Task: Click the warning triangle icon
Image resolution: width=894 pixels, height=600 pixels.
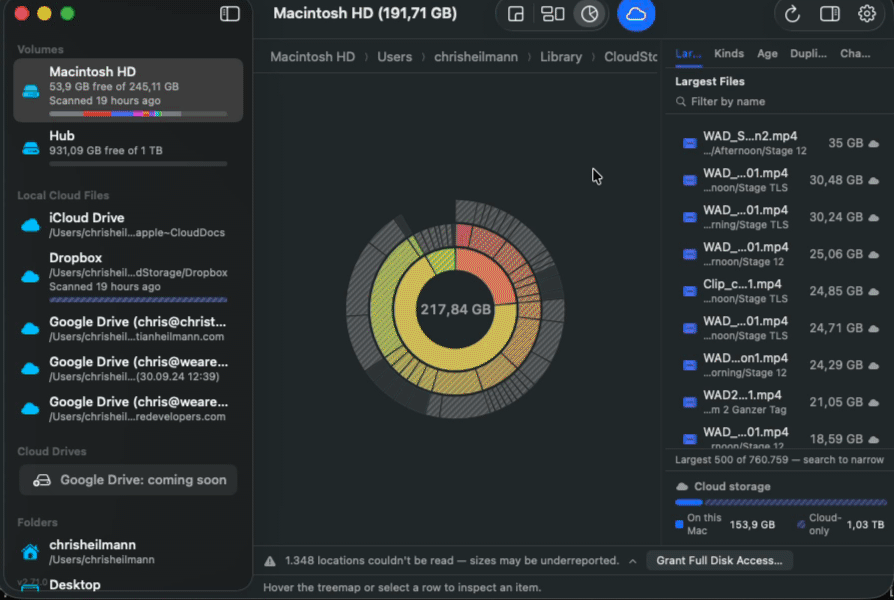Action: [270, 561]
